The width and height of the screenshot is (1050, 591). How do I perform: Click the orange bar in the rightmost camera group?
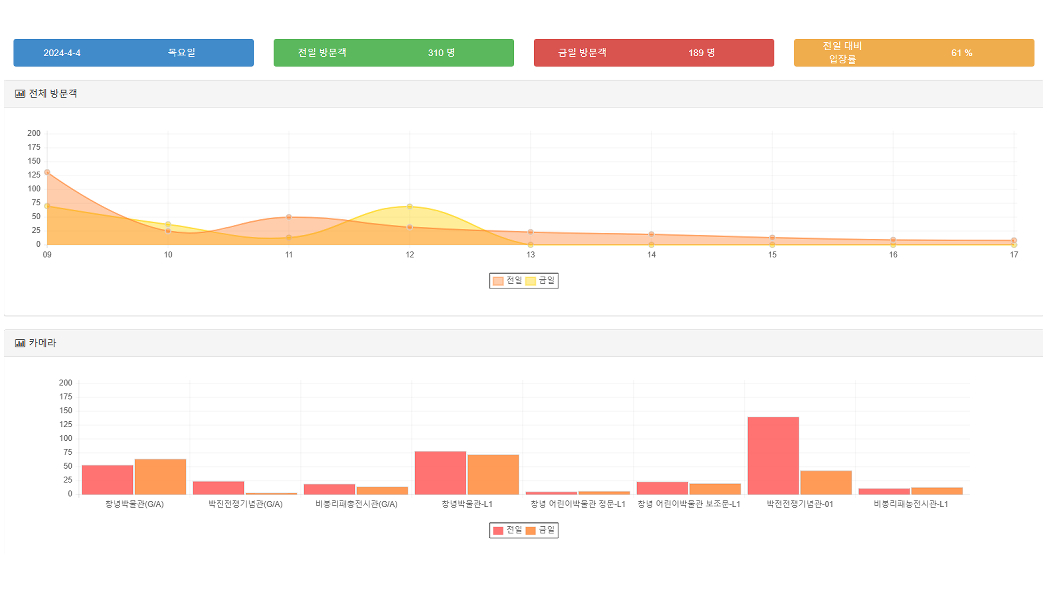click(x=937, y=490)
